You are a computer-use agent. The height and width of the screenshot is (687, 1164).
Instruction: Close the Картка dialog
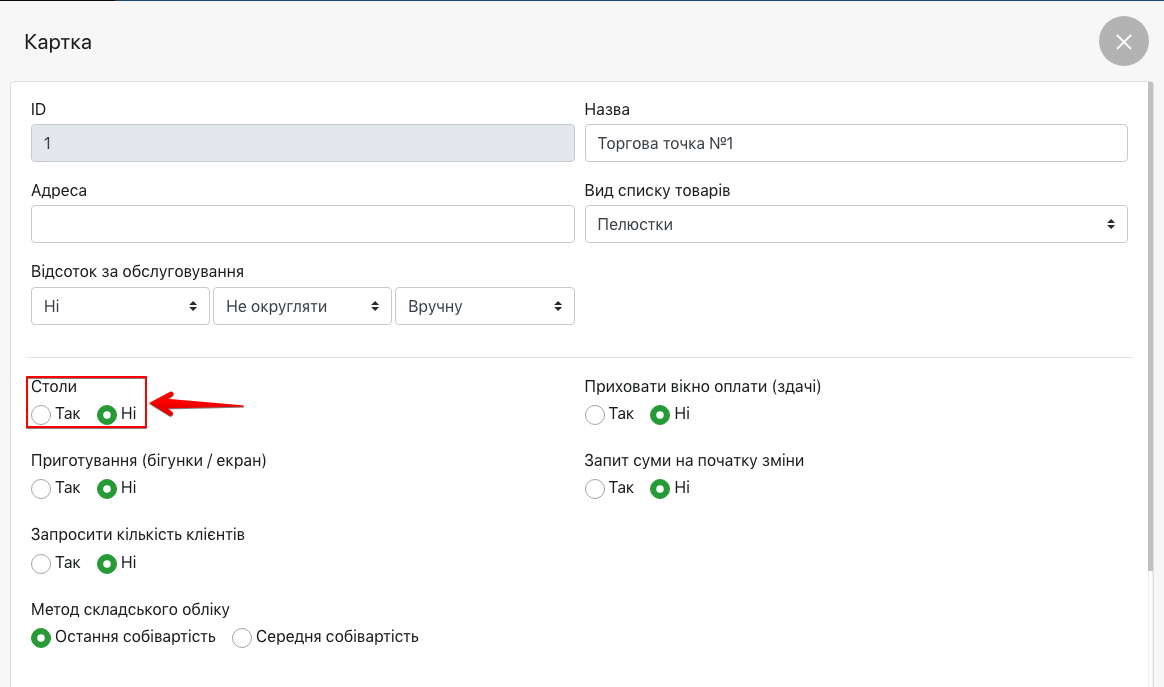(1123, 42)
